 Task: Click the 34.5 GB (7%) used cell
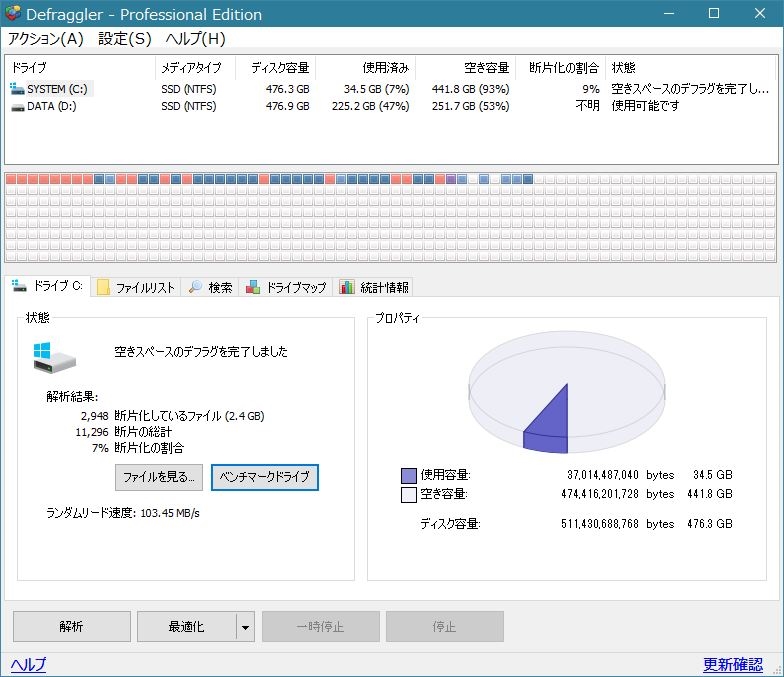coord(376,89)
